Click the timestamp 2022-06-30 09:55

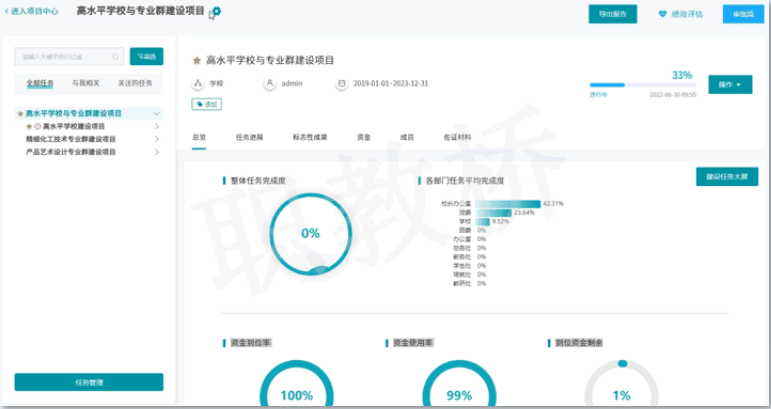point(673,94)
